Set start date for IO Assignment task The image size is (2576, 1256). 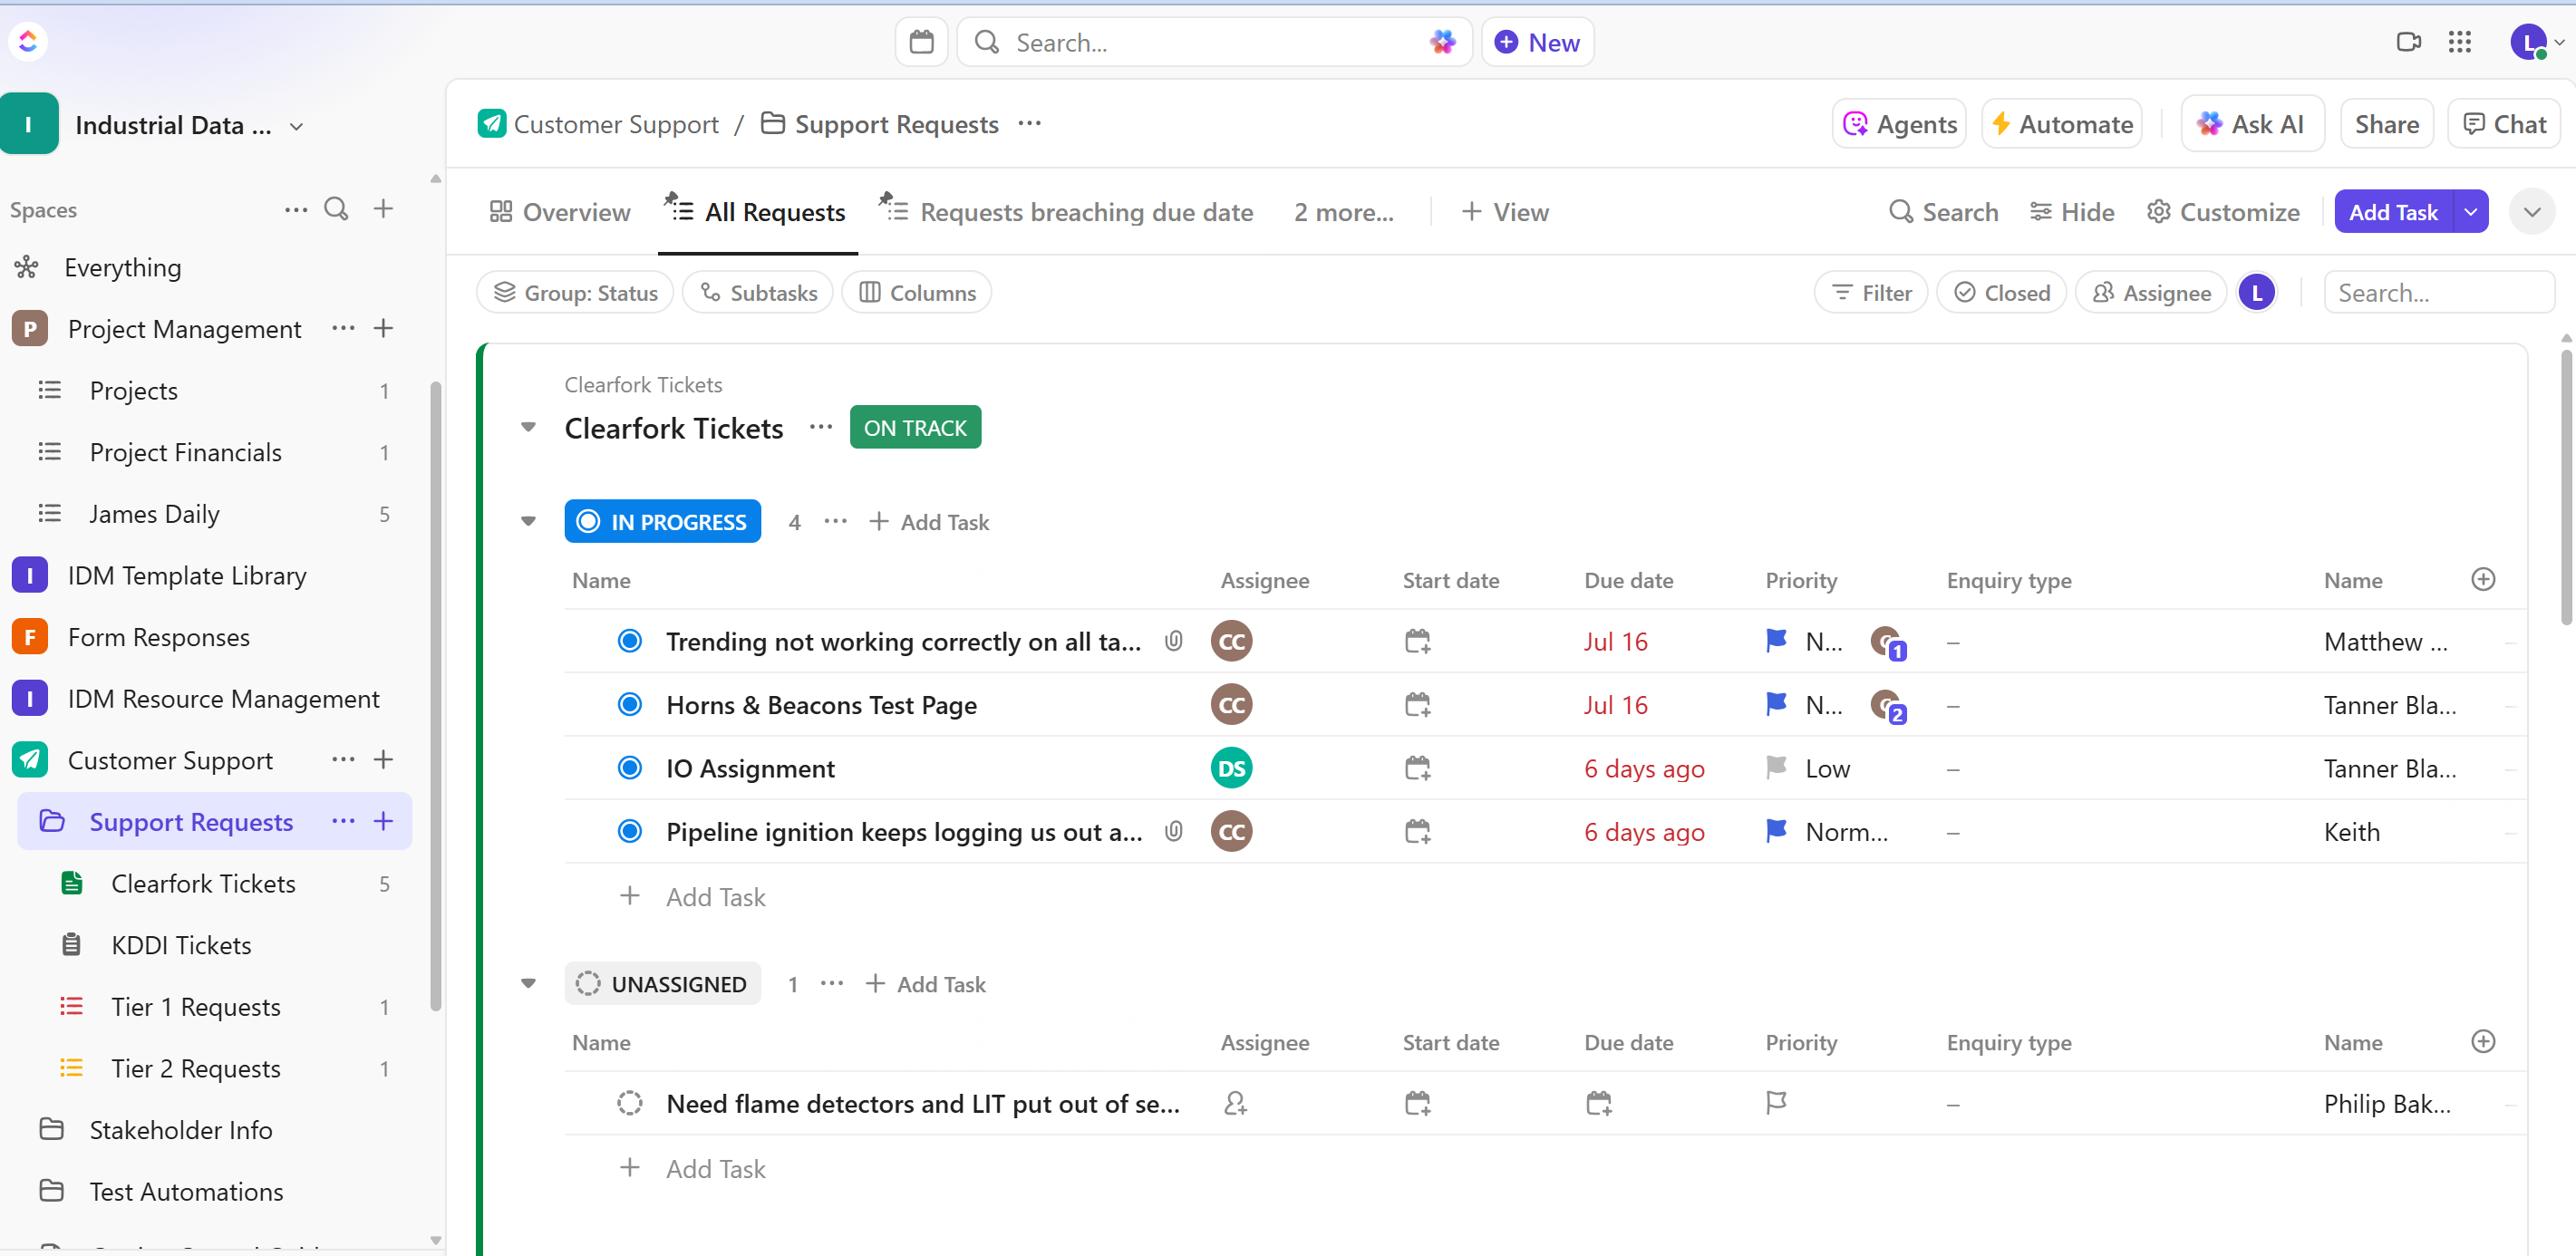tap(1417, 768)
